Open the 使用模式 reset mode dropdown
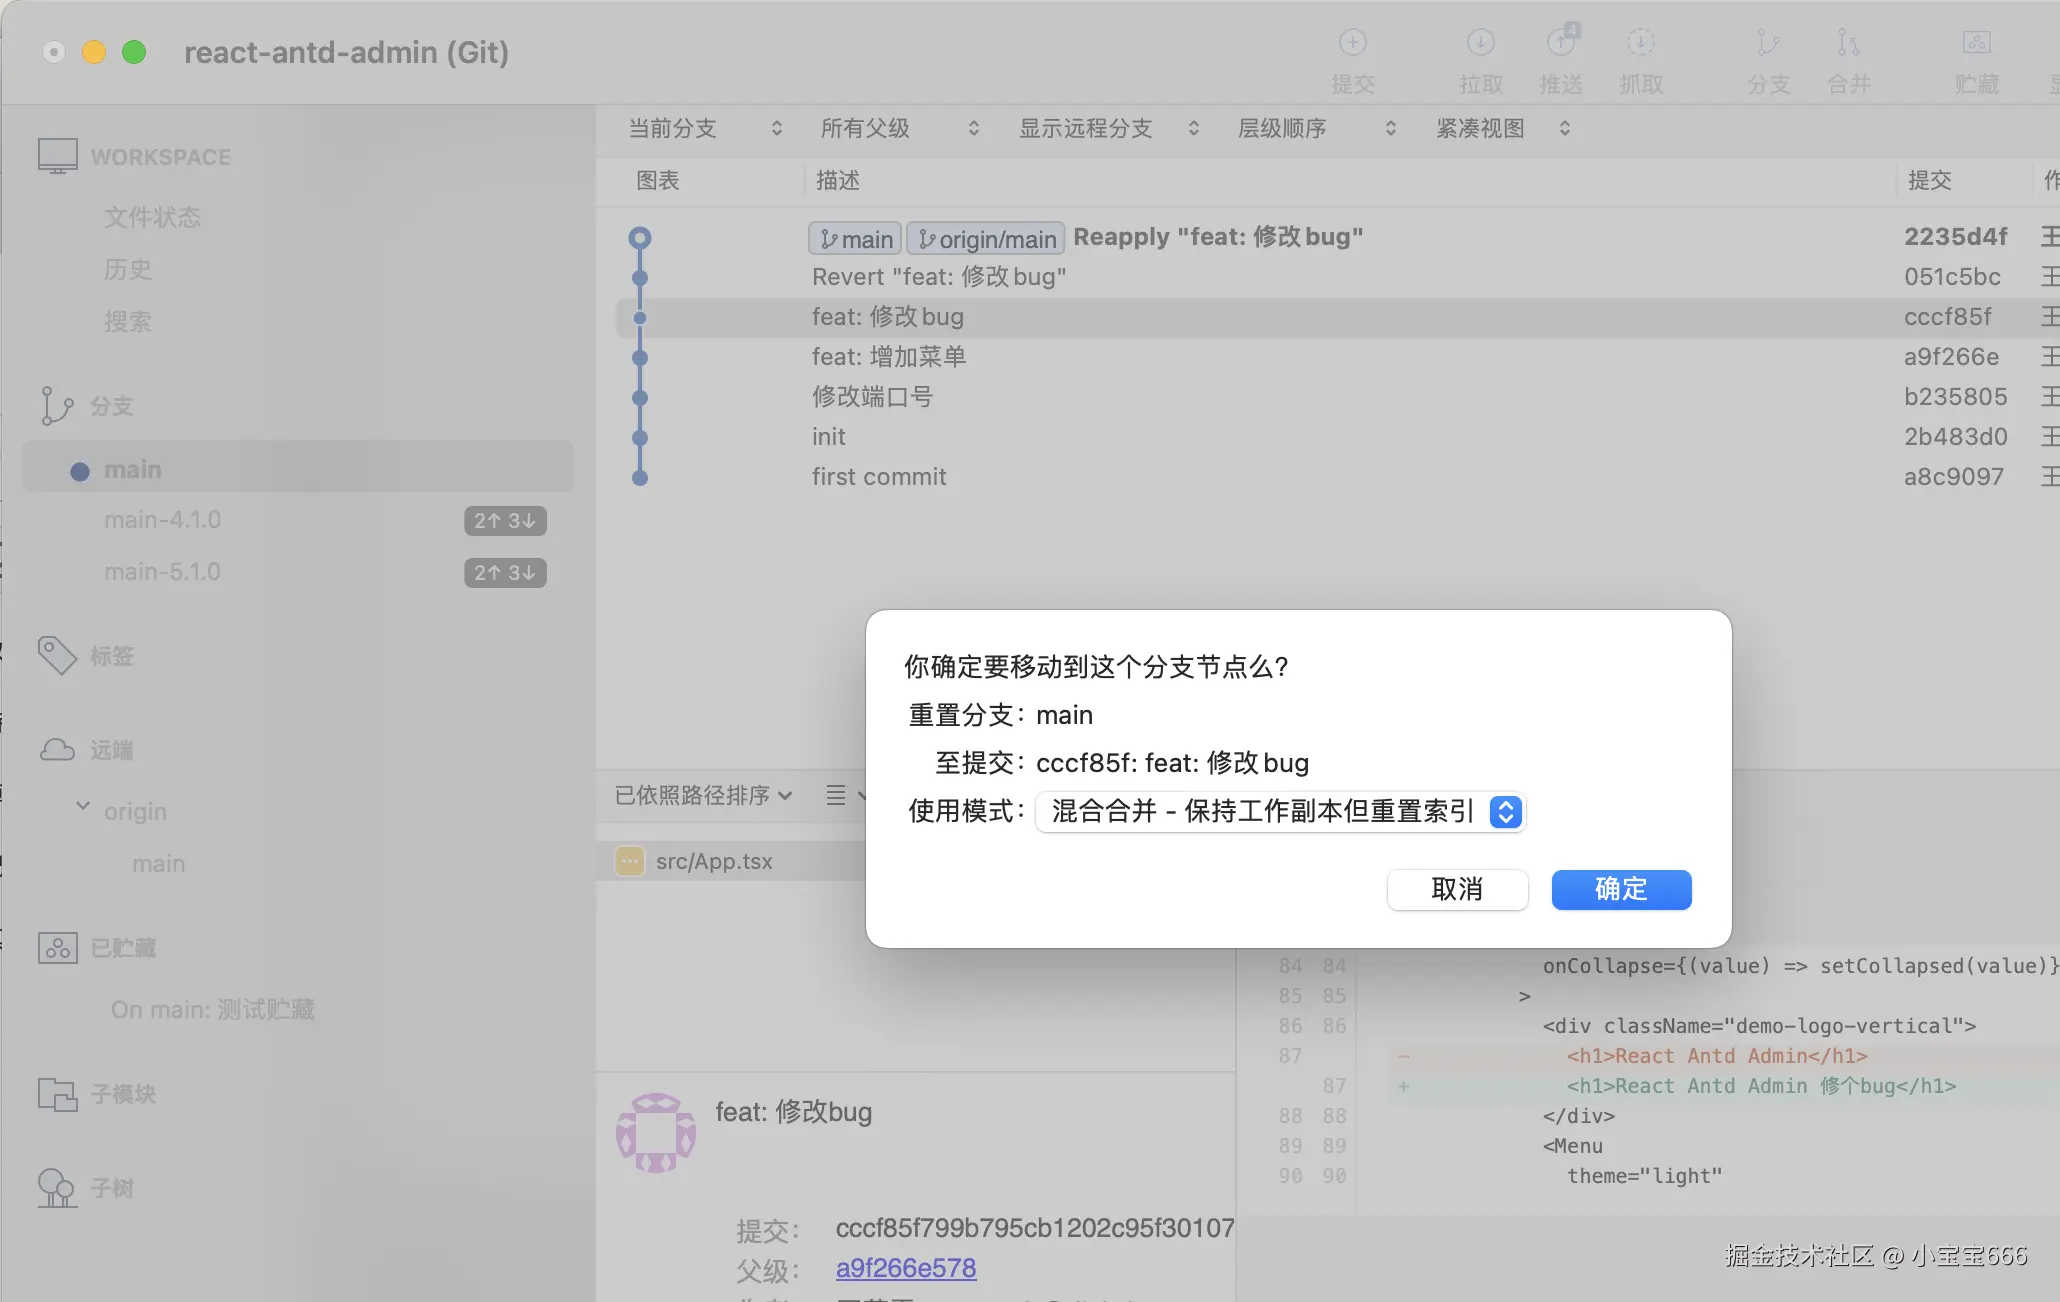This screenshot has width=2060, height=1302. click(1279, 812)
